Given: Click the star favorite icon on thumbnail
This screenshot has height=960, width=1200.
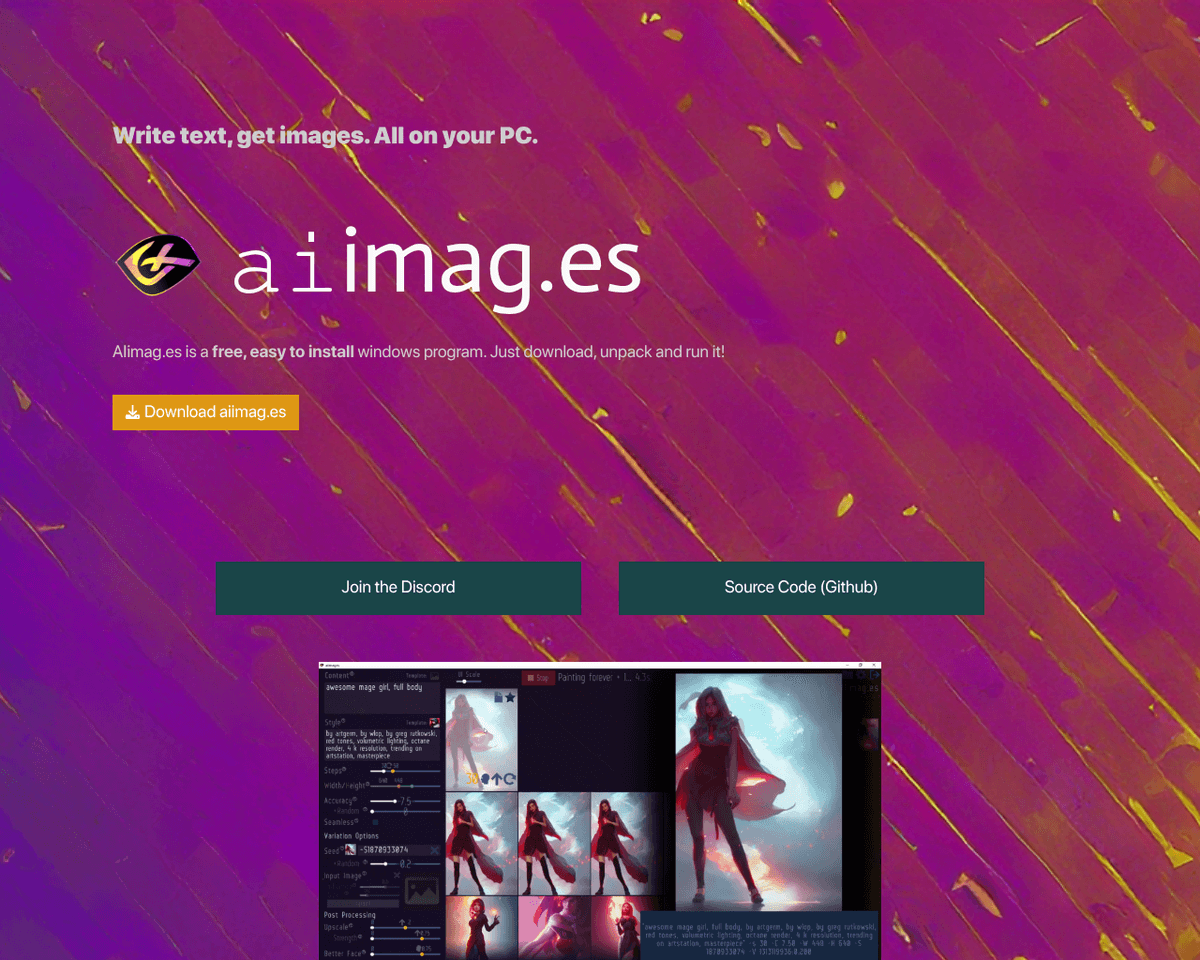Looking at the screenshot, I should [x=510, y=697].
